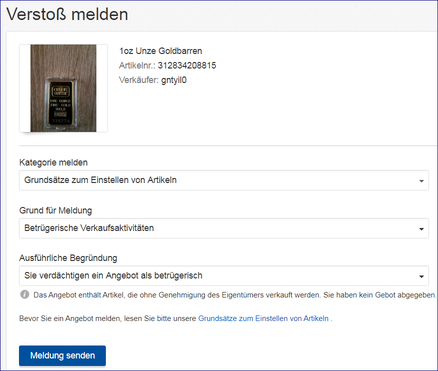The image size is (438, 371).
Task: Click the arrow icon of Ausführliche Begründung dropdown
Action: [421, 276]
